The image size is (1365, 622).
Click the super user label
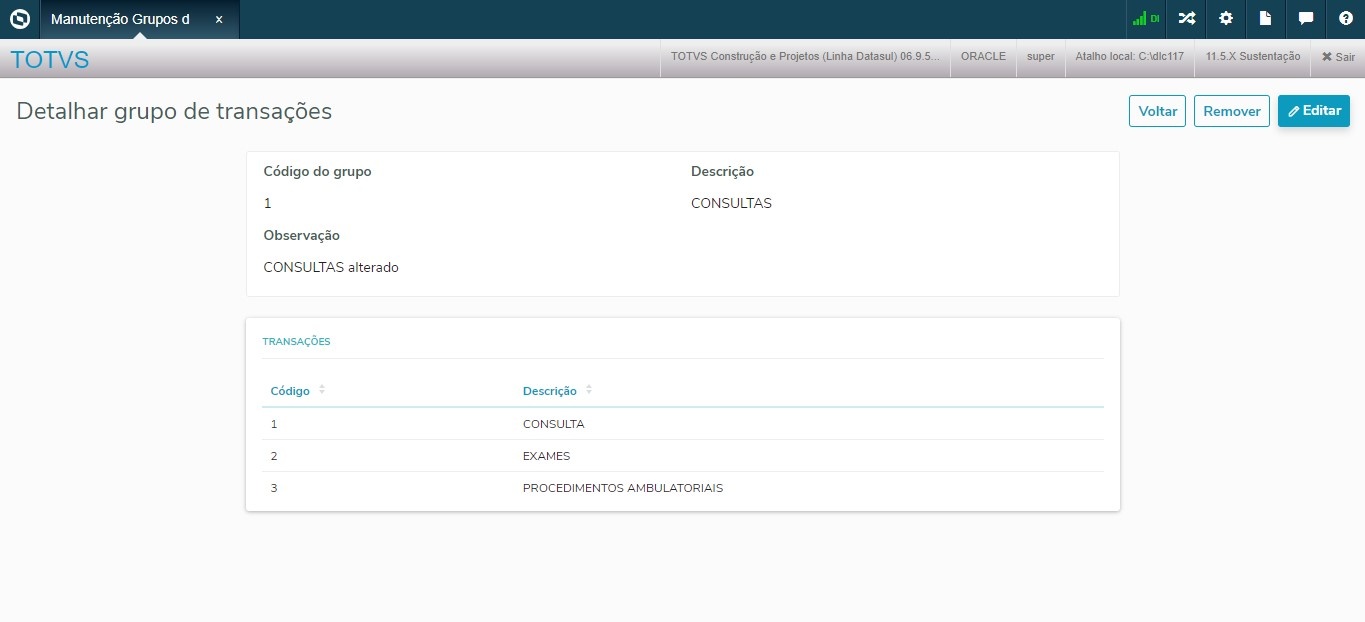(x=1041, y=57)
